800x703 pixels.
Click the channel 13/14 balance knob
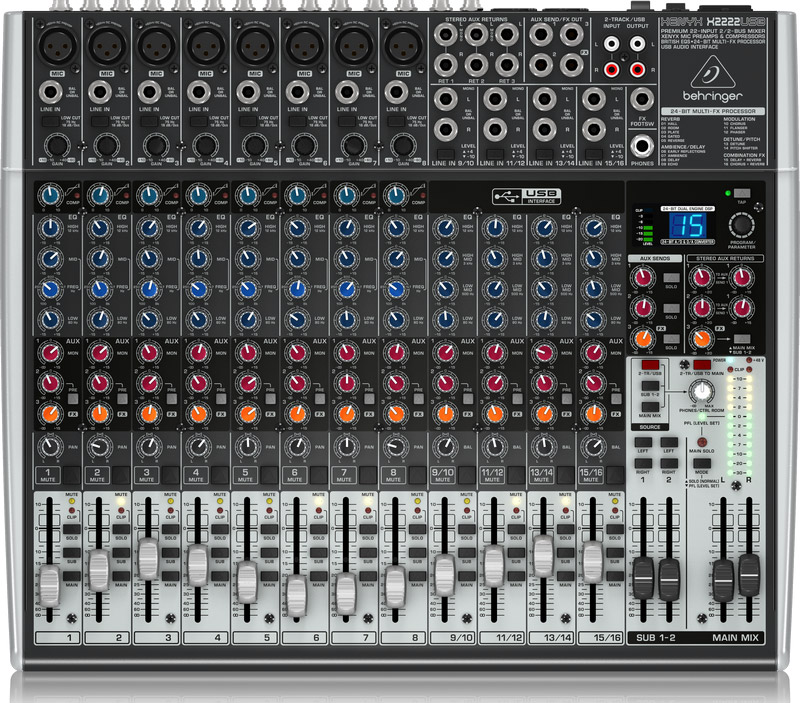(544, 447)
